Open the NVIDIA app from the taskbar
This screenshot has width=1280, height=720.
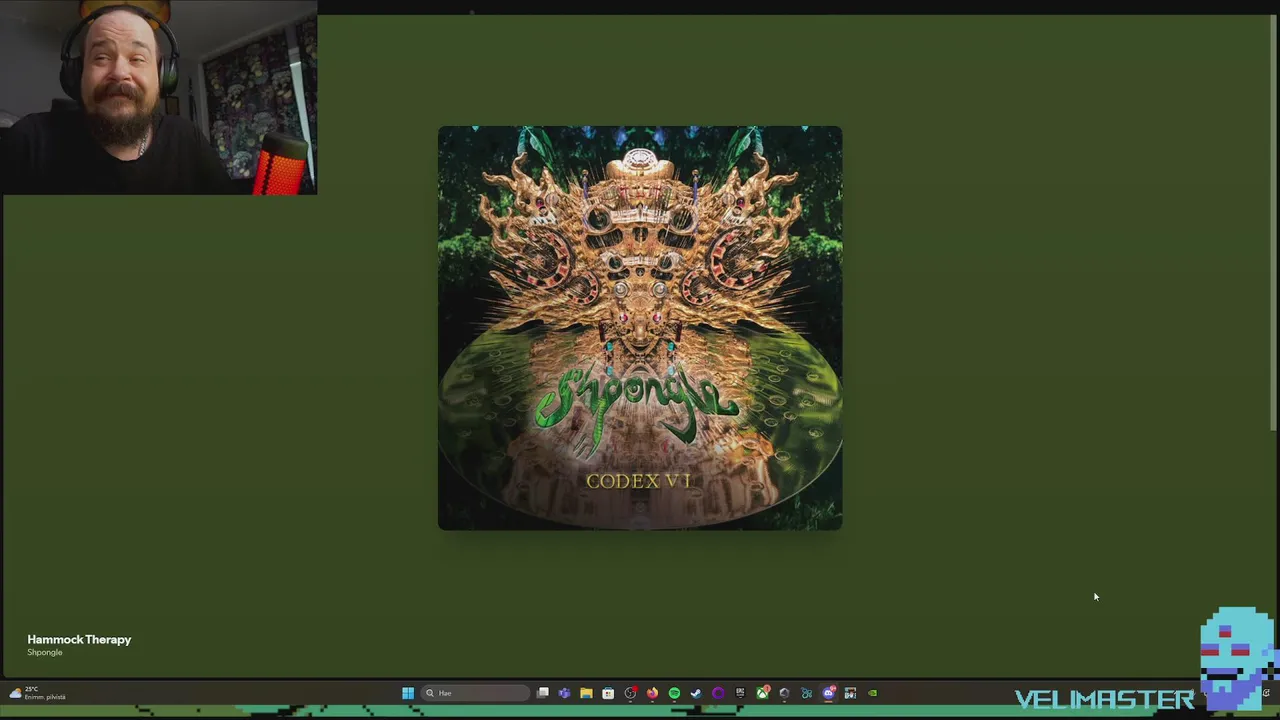pos(872,693)
